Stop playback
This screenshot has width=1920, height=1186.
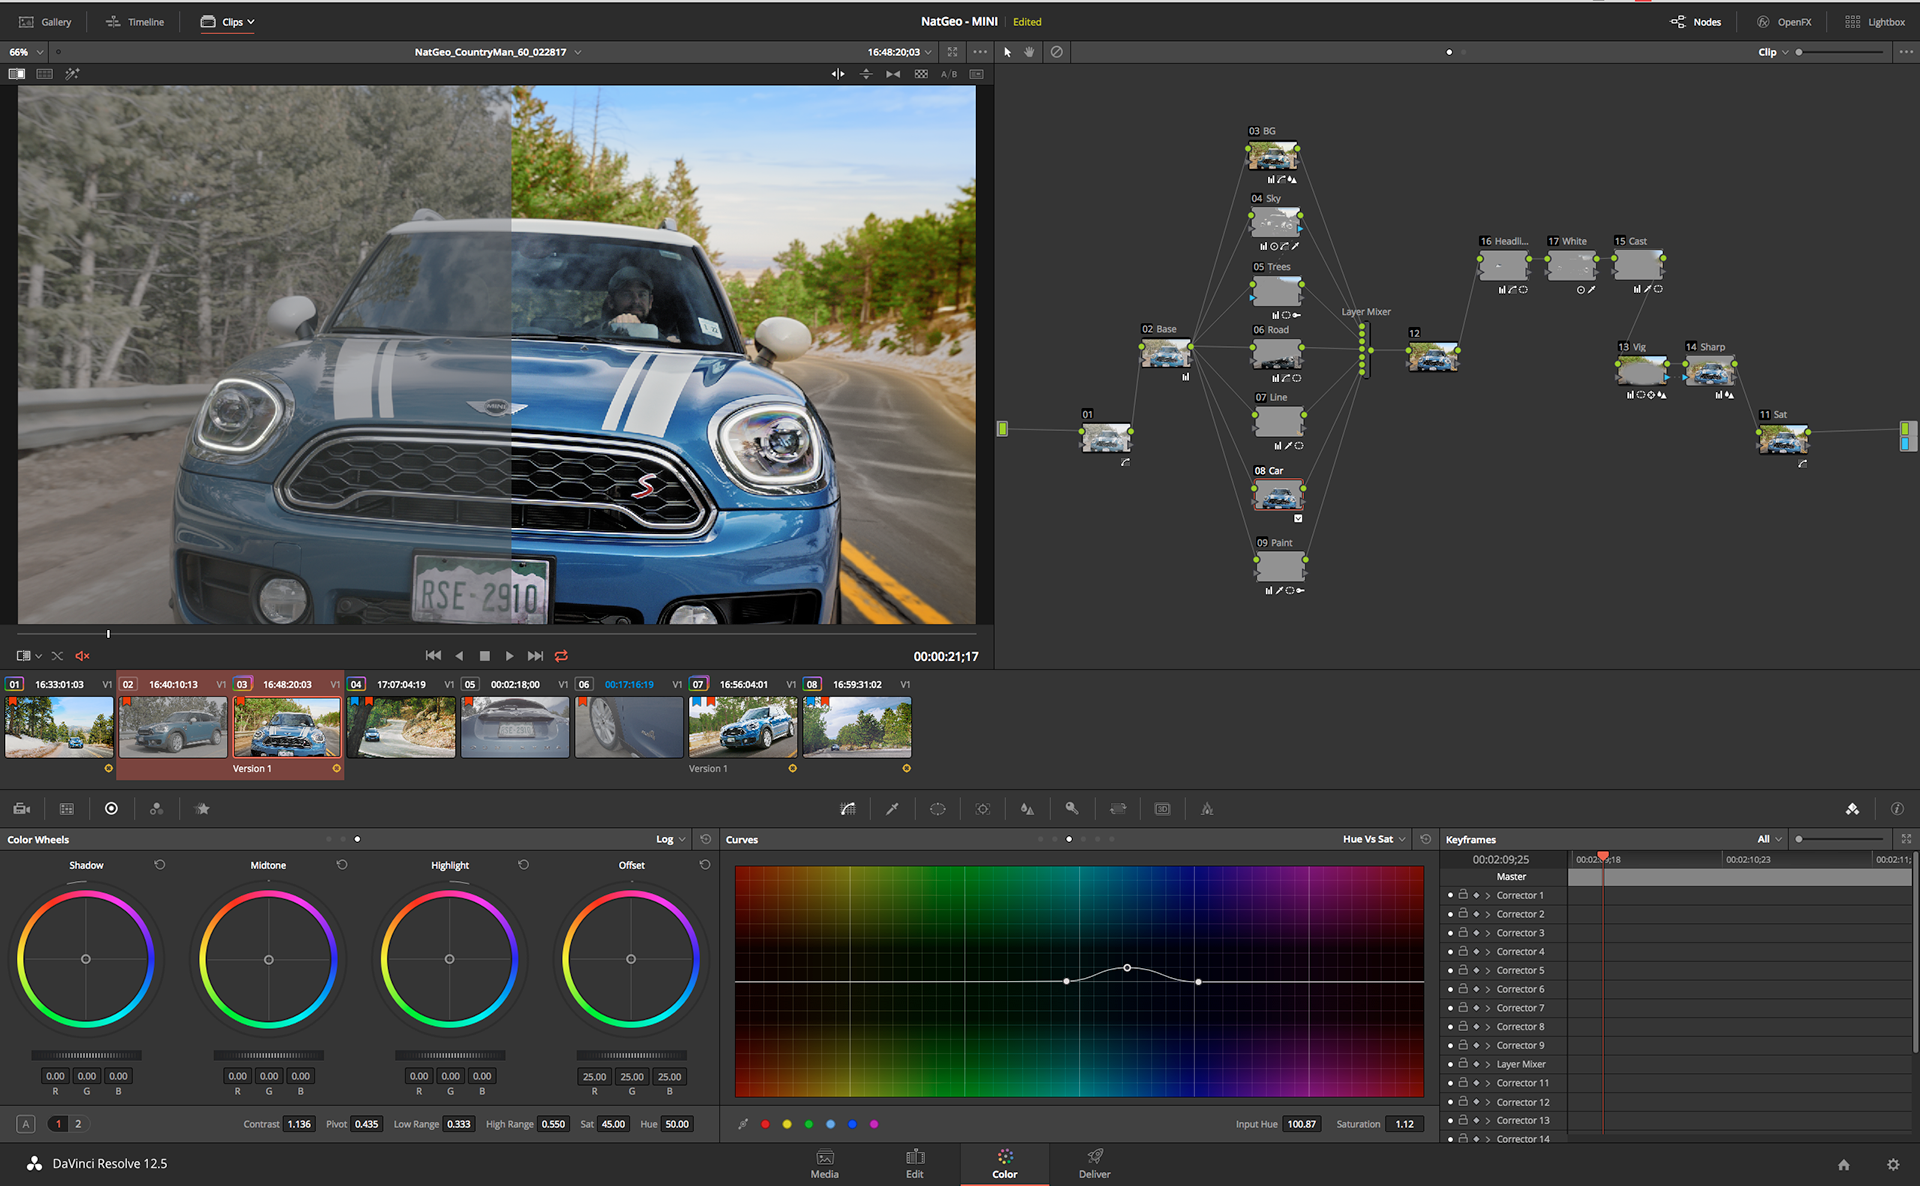[485, 656]
